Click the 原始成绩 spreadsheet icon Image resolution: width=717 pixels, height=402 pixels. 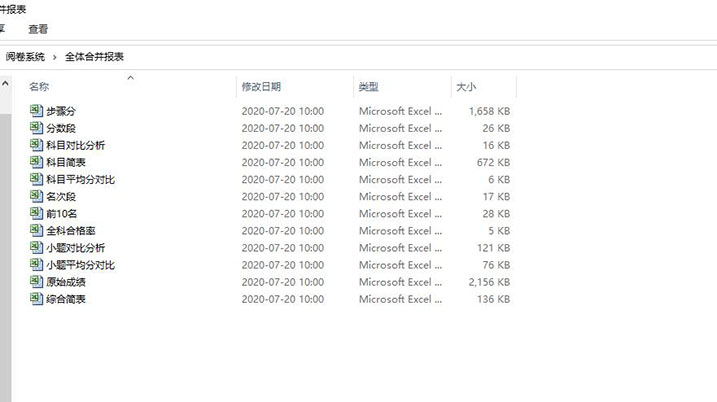[37, 282]
